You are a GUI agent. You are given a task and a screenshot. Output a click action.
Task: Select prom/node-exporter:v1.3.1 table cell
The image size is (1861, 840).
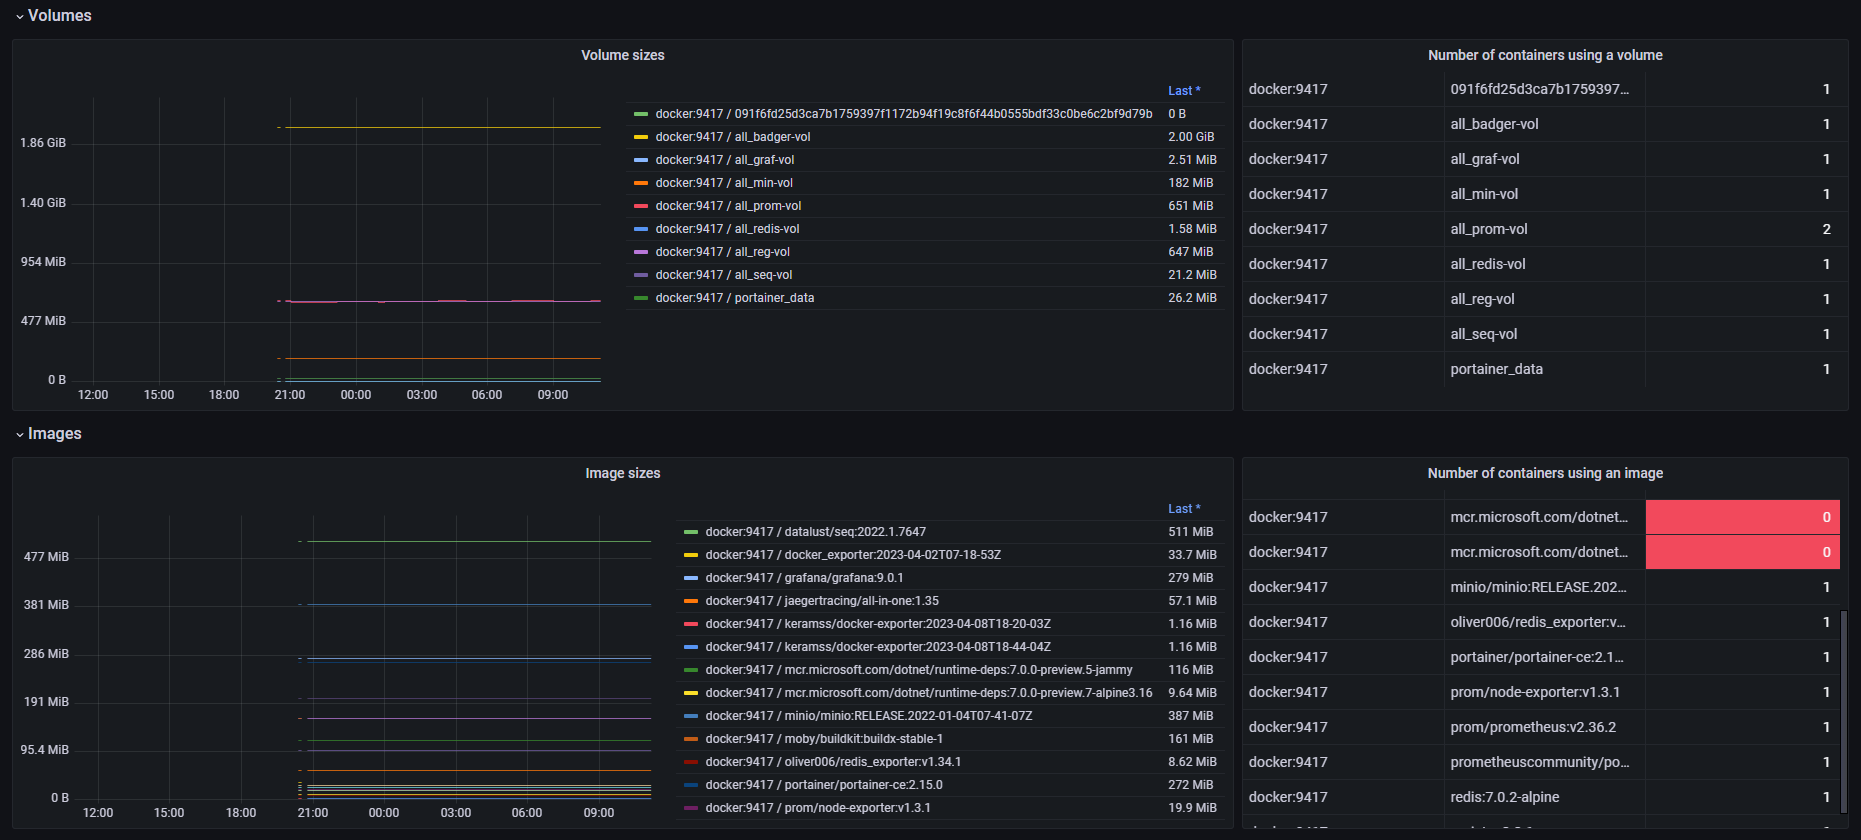click(1544, 692)
